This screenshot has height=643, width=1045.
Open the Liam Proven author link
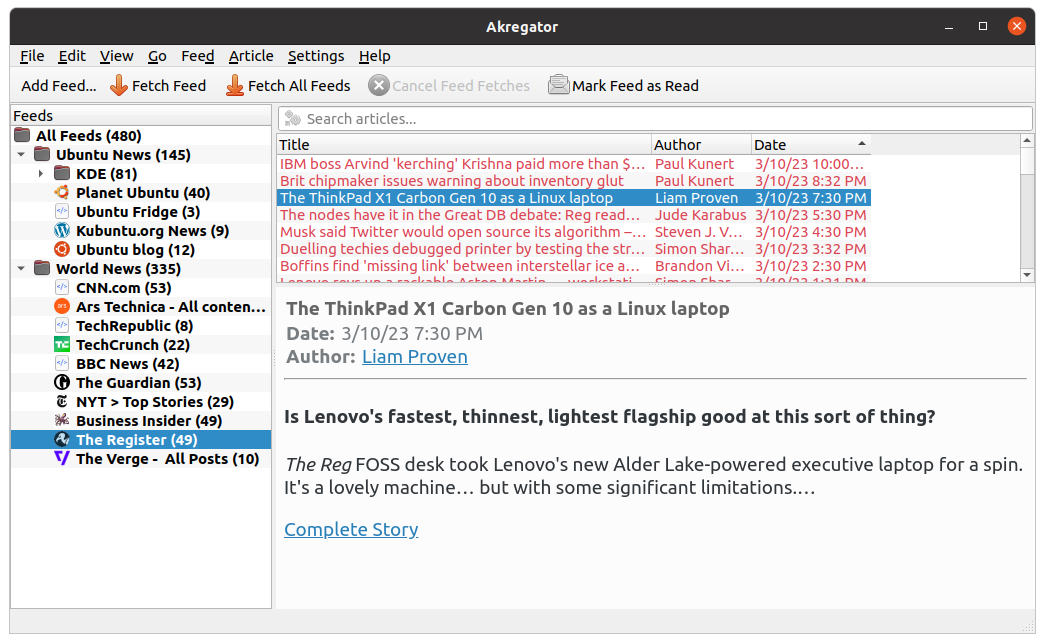coord(415,356)
